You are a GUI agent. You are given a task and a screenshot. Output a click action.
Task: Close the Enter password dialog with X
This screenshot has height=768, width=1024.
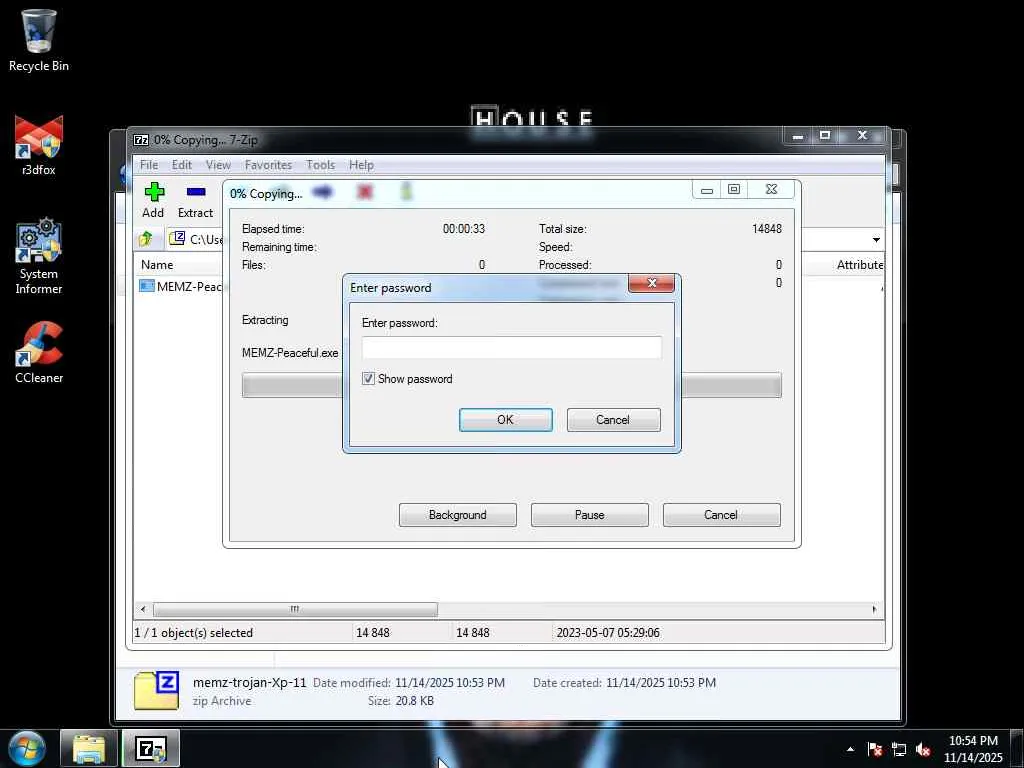coord(651,283)
